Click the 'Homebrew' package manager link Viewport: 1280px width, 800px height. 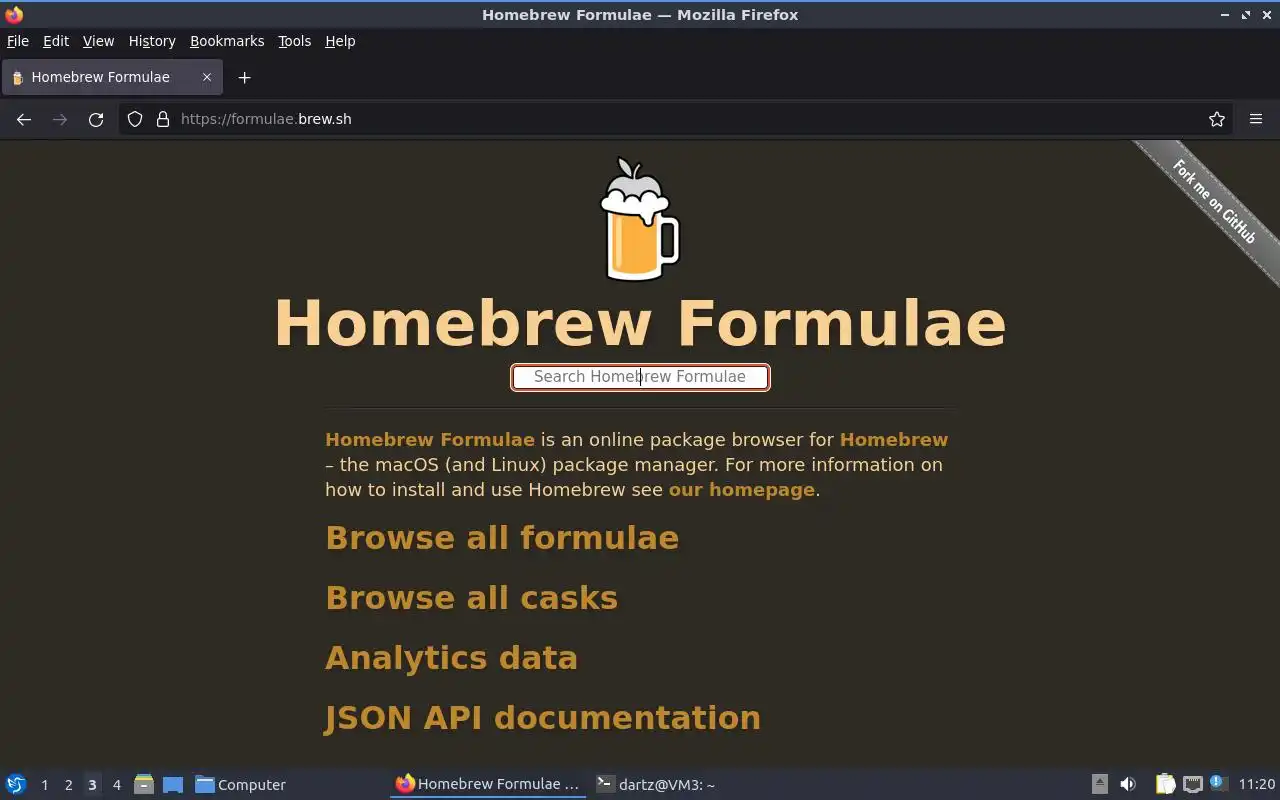tap(894, 440)
